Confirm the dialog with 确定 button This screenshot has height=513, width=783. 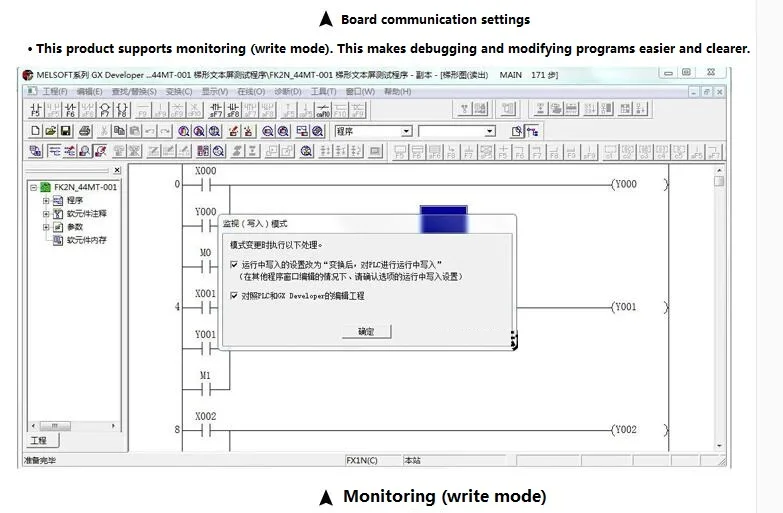coord(367,331)
